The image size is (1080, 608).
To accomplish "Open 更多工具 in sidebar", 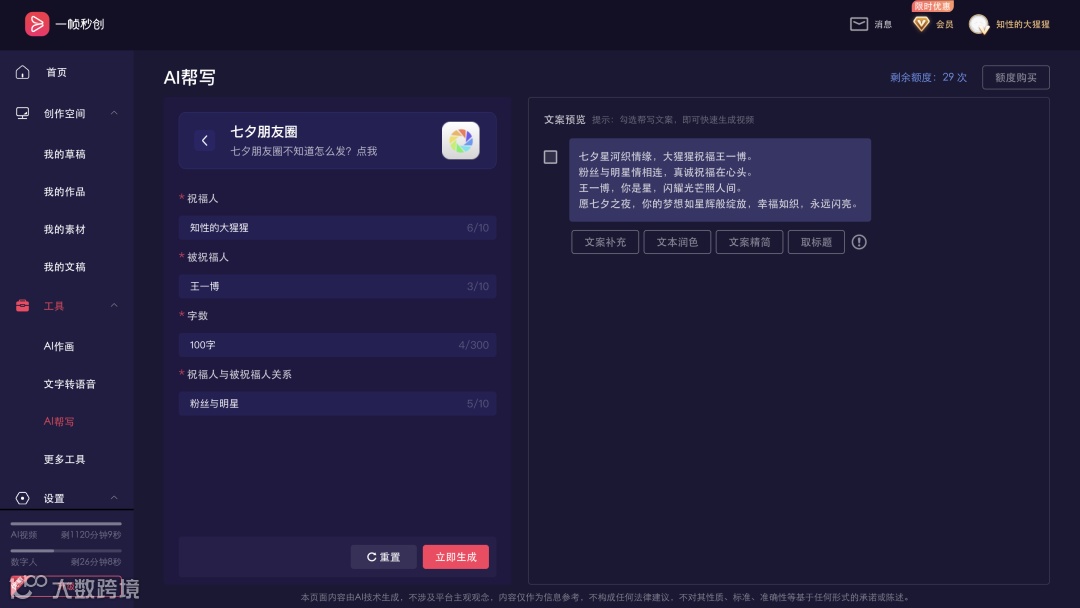I will click(65, 459).
